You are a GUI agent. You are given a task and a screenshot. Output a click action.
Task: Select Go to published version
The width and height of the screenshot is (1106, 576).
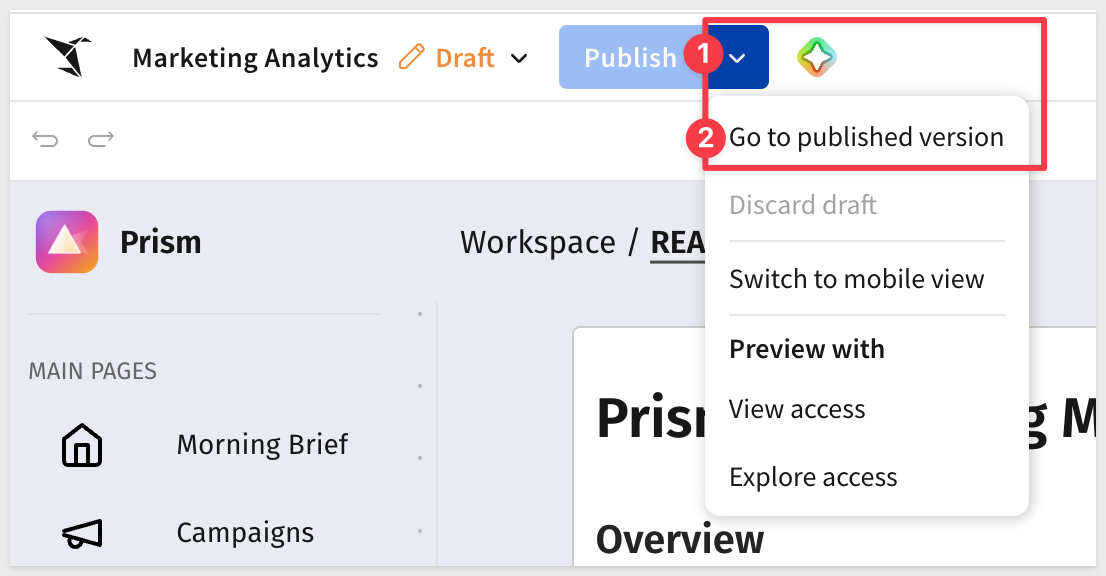866,137
